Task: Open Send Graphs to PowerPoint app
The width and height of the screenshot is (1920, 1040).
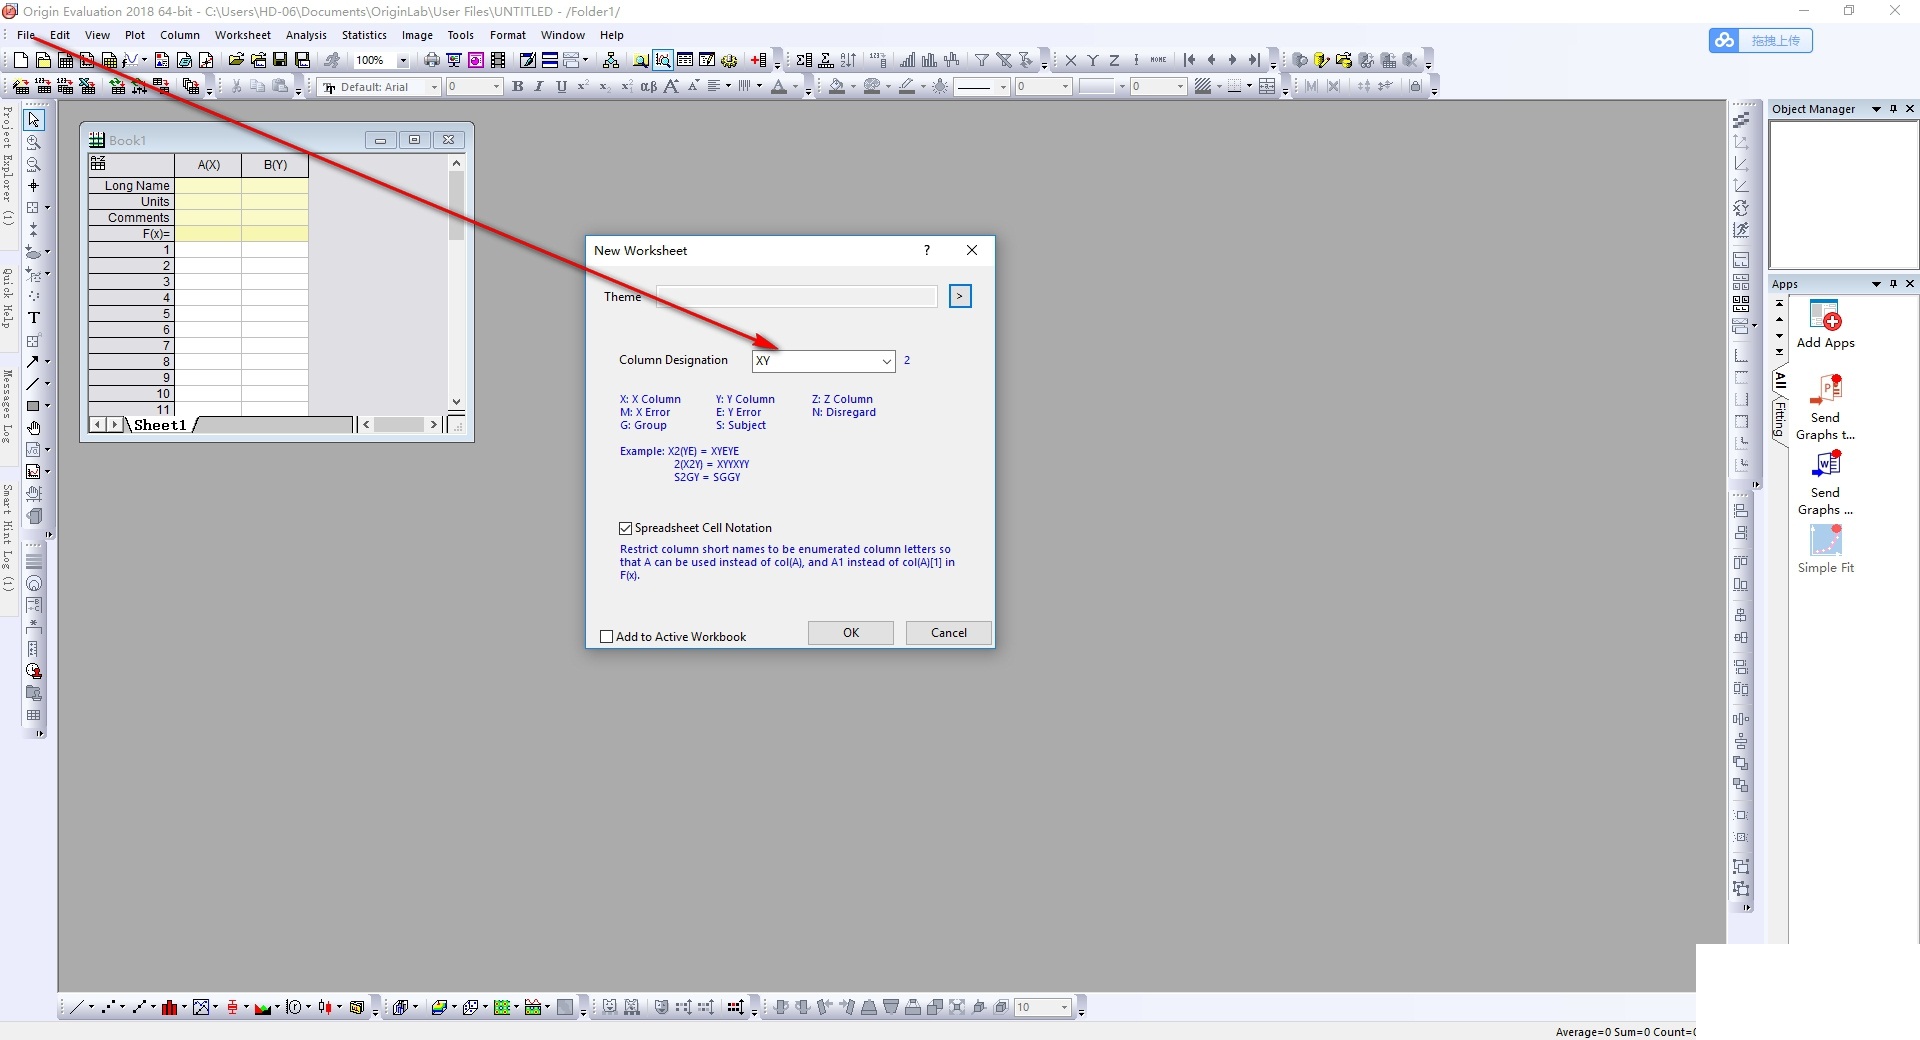Action: pyautogui.click(x=1825, y=407)
